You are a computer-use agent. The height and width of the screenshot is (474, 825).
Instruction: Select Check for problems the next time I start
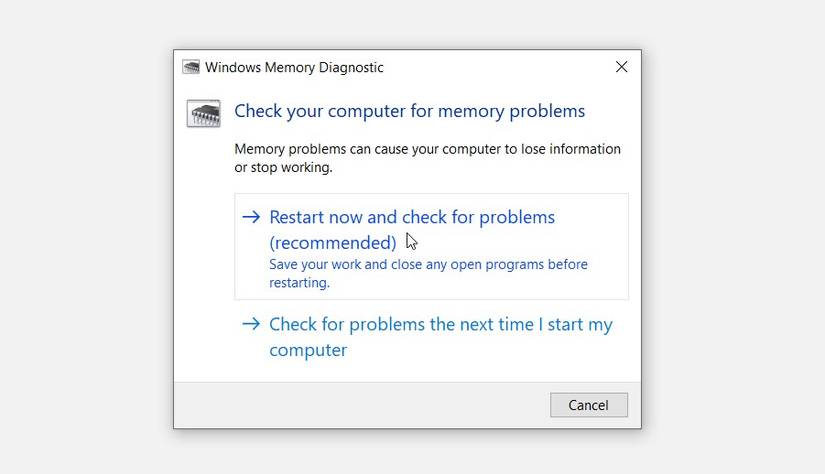(x=440, y=325)
